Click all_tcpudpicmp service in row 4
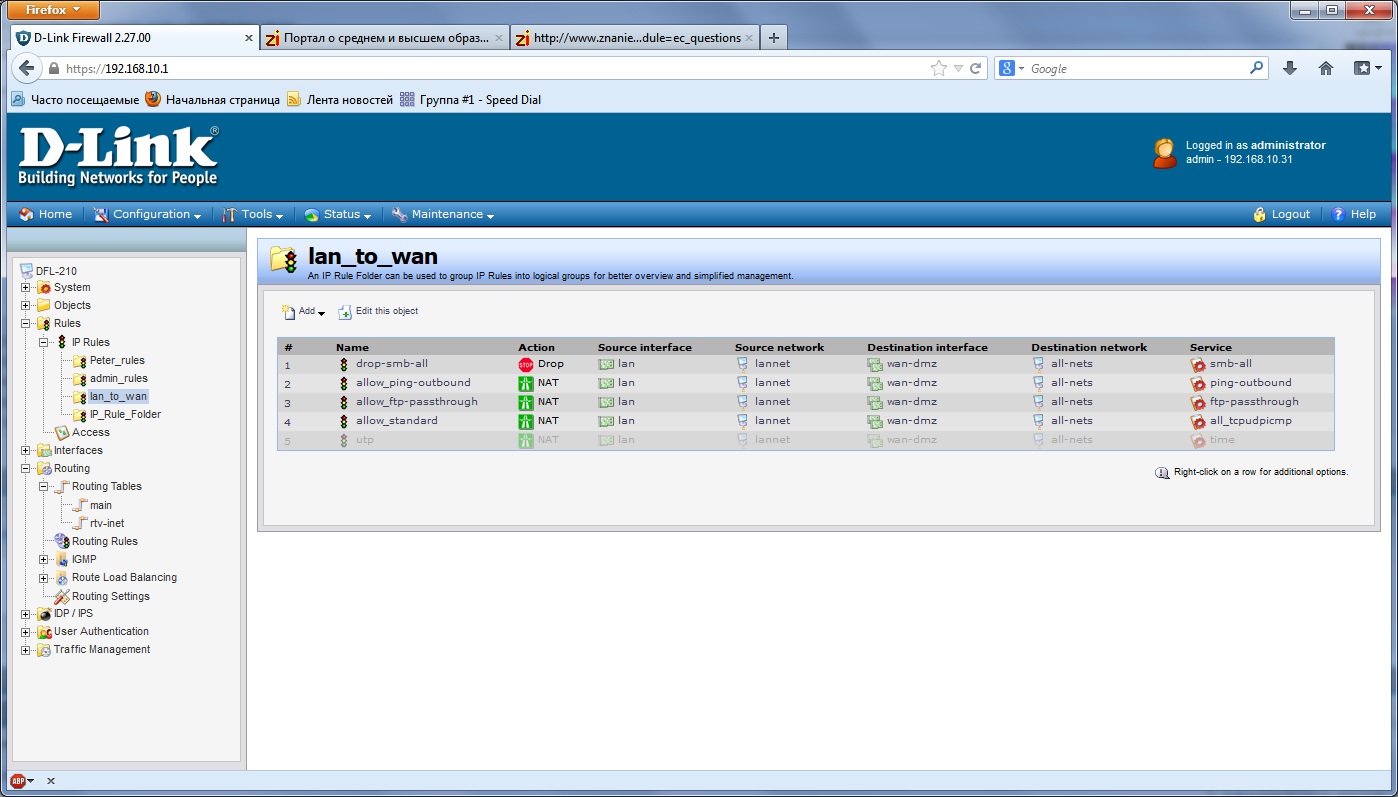Viewport: 1398px width, 797px height. (1251, 421)
